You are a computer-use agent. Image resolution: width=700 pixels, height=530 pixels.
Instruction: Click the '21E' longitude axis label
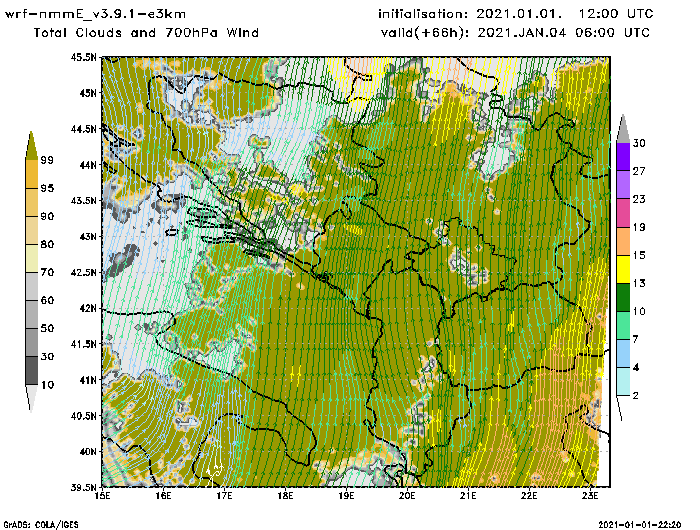coord(468,496)
